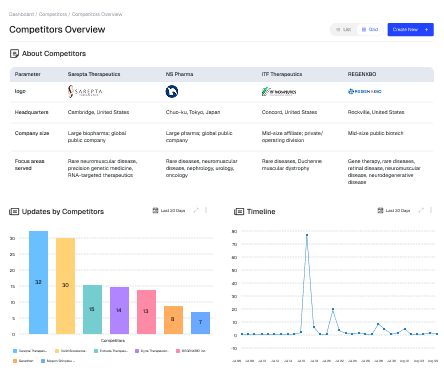Click the About Competitors section icon
Viewport: 444px width, 376px height.
click(14, 53)
